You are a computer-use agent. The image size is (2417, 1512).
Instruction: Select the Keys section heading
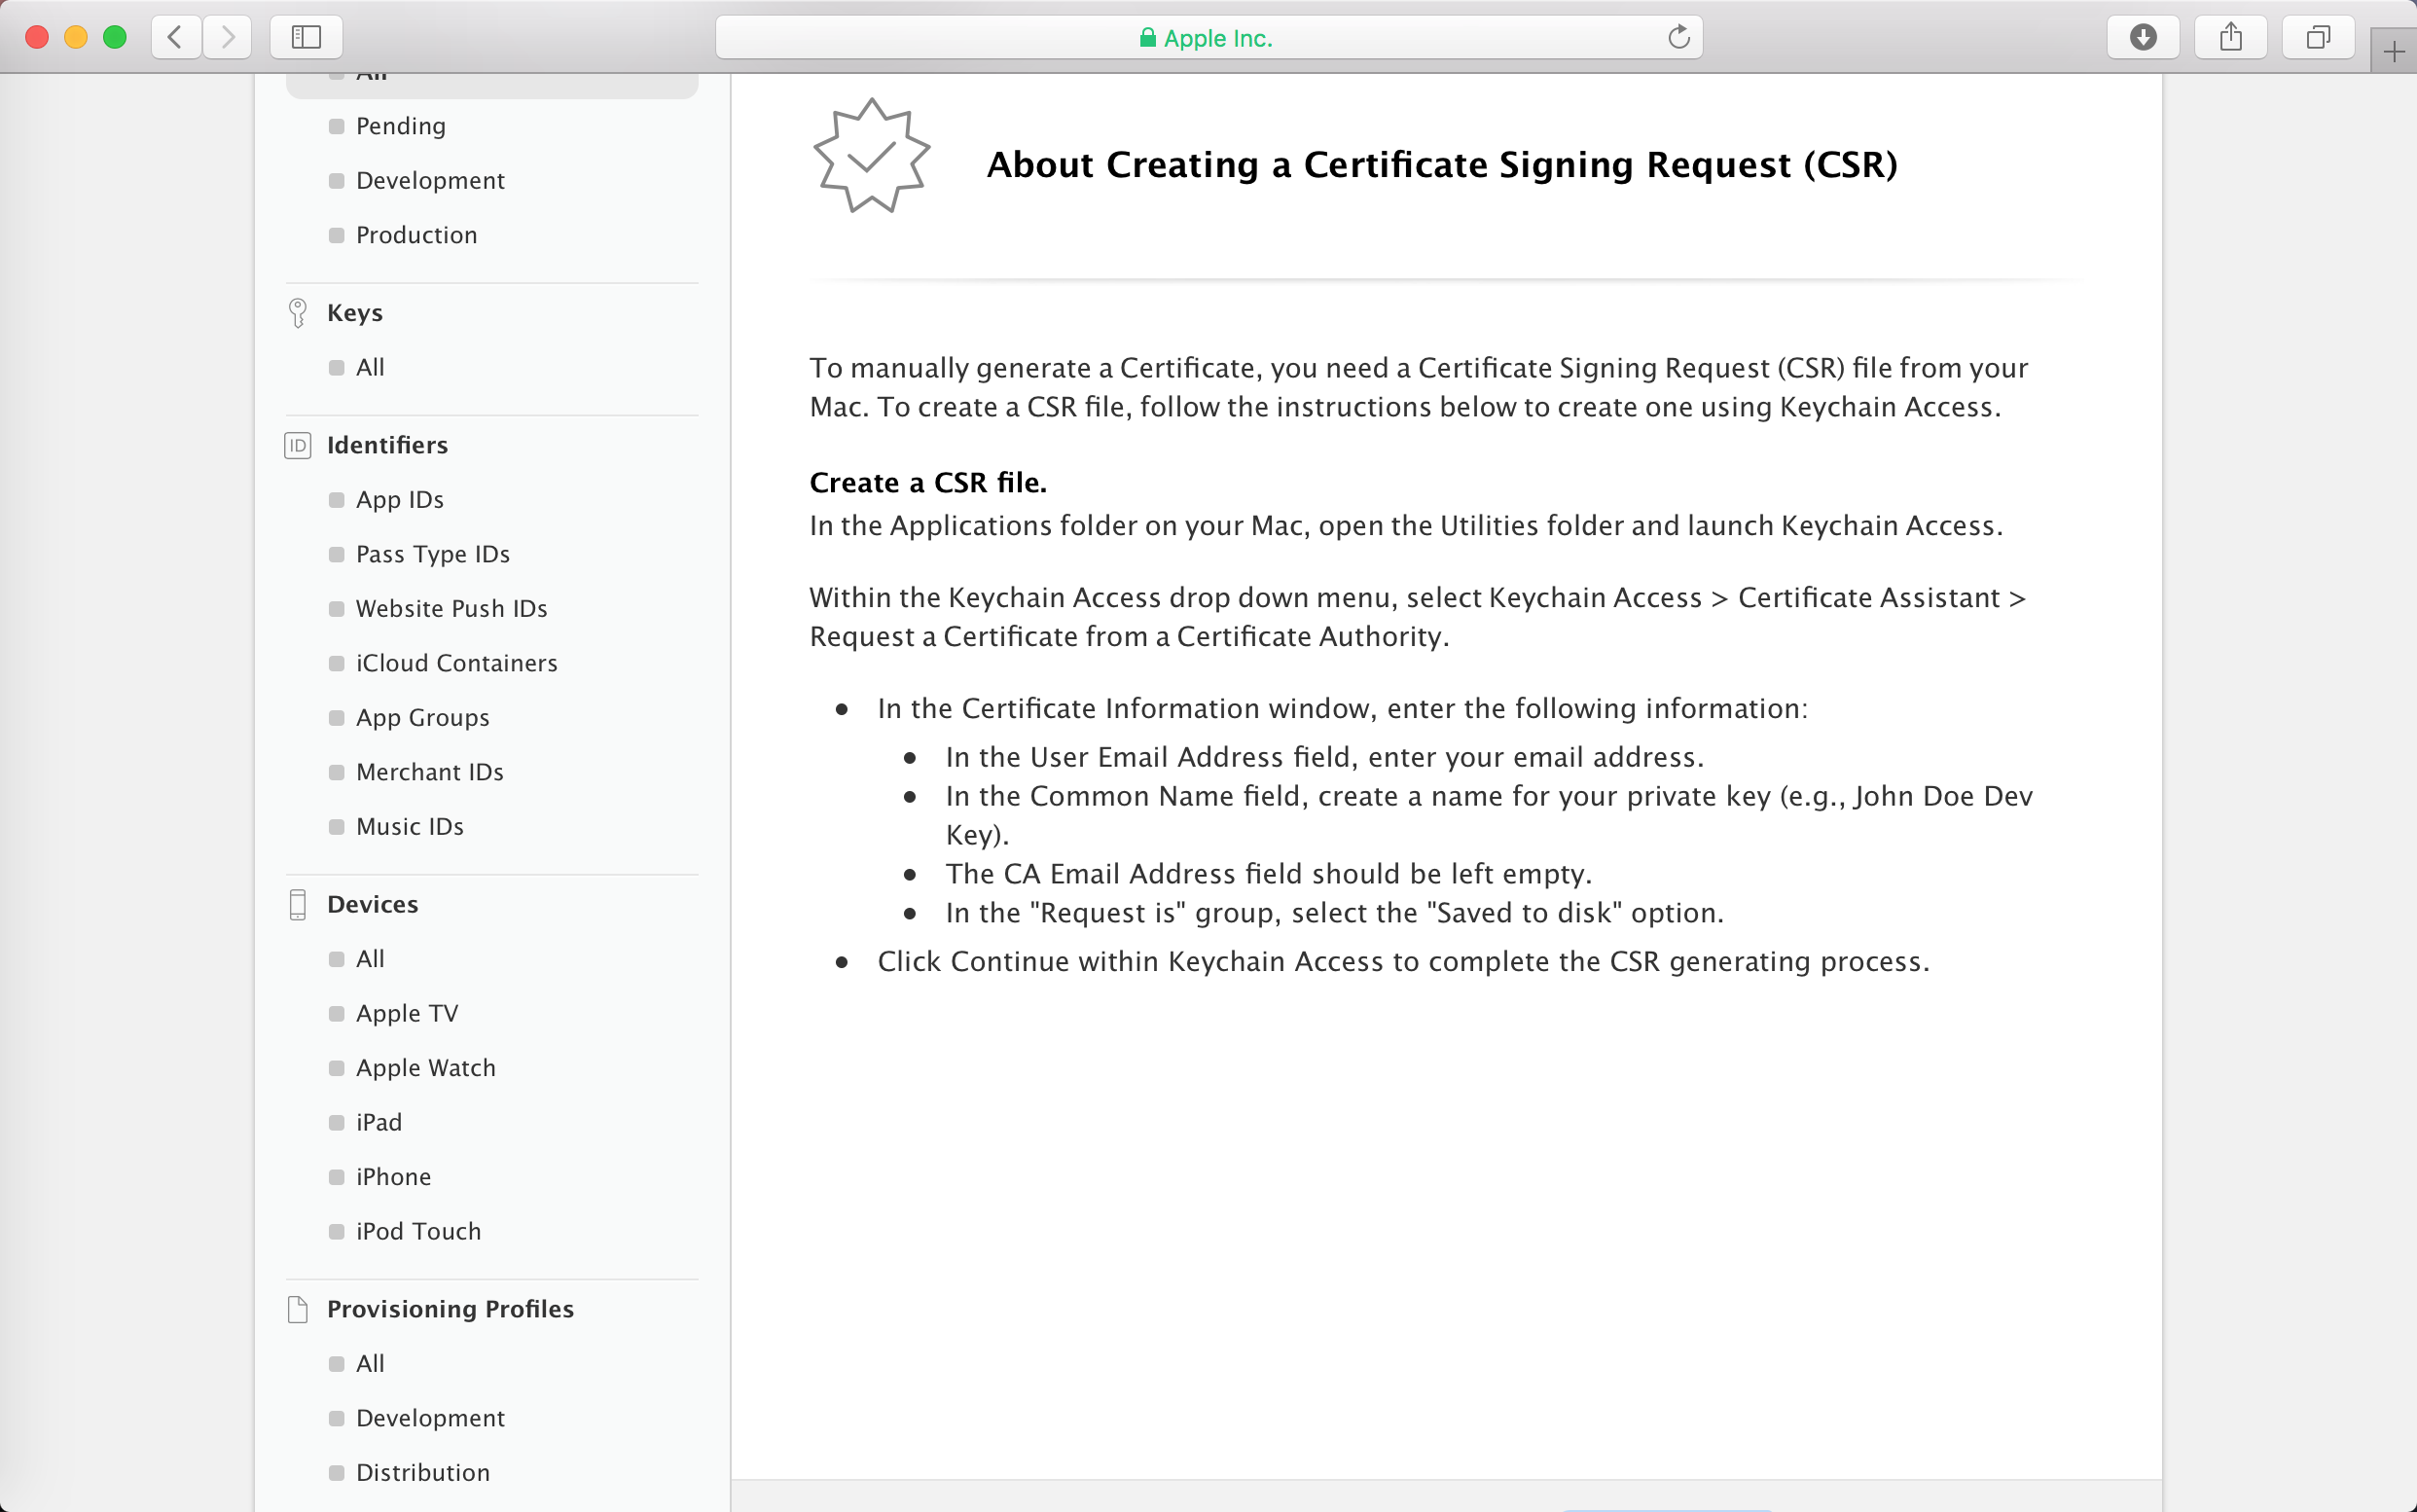[354, 313]
